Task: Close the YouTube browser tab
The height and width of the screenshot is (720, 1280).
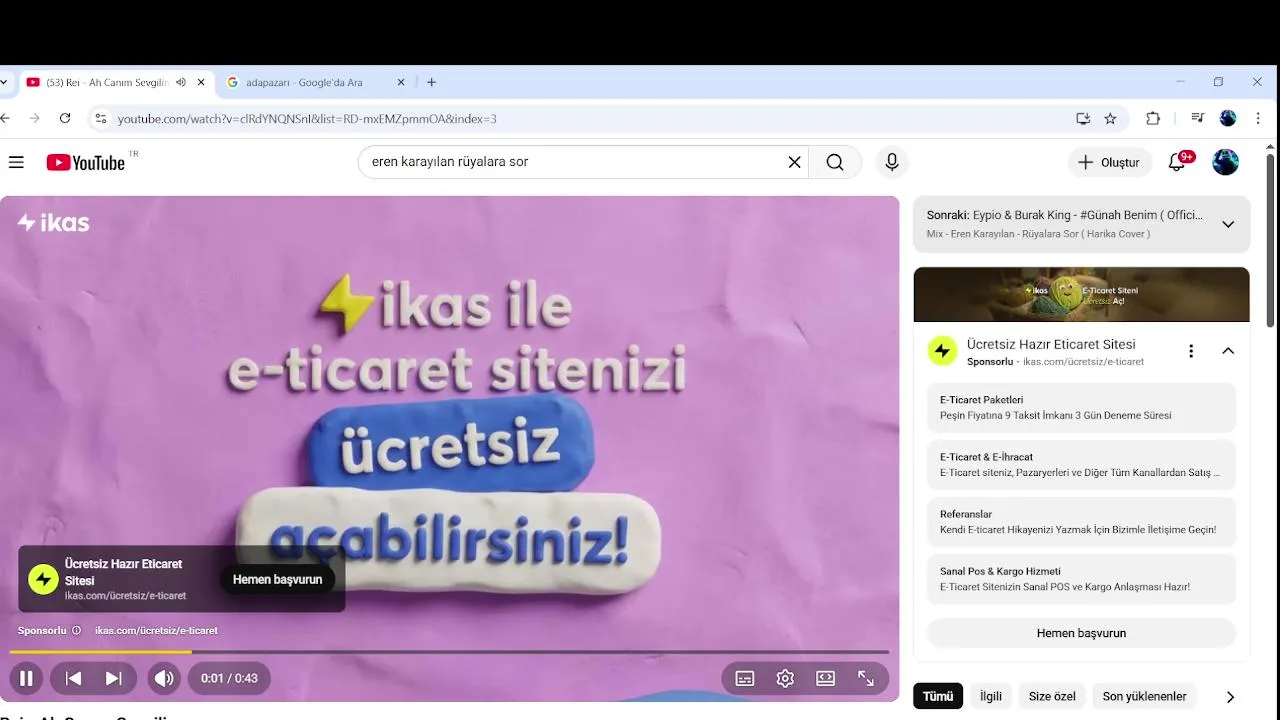Action: [x=201, y=82]
